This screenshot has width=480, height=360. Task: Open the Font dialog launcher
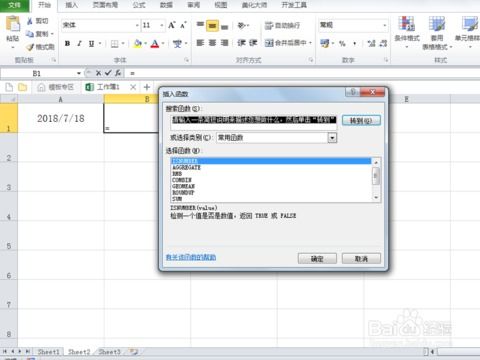pos(186,60)
